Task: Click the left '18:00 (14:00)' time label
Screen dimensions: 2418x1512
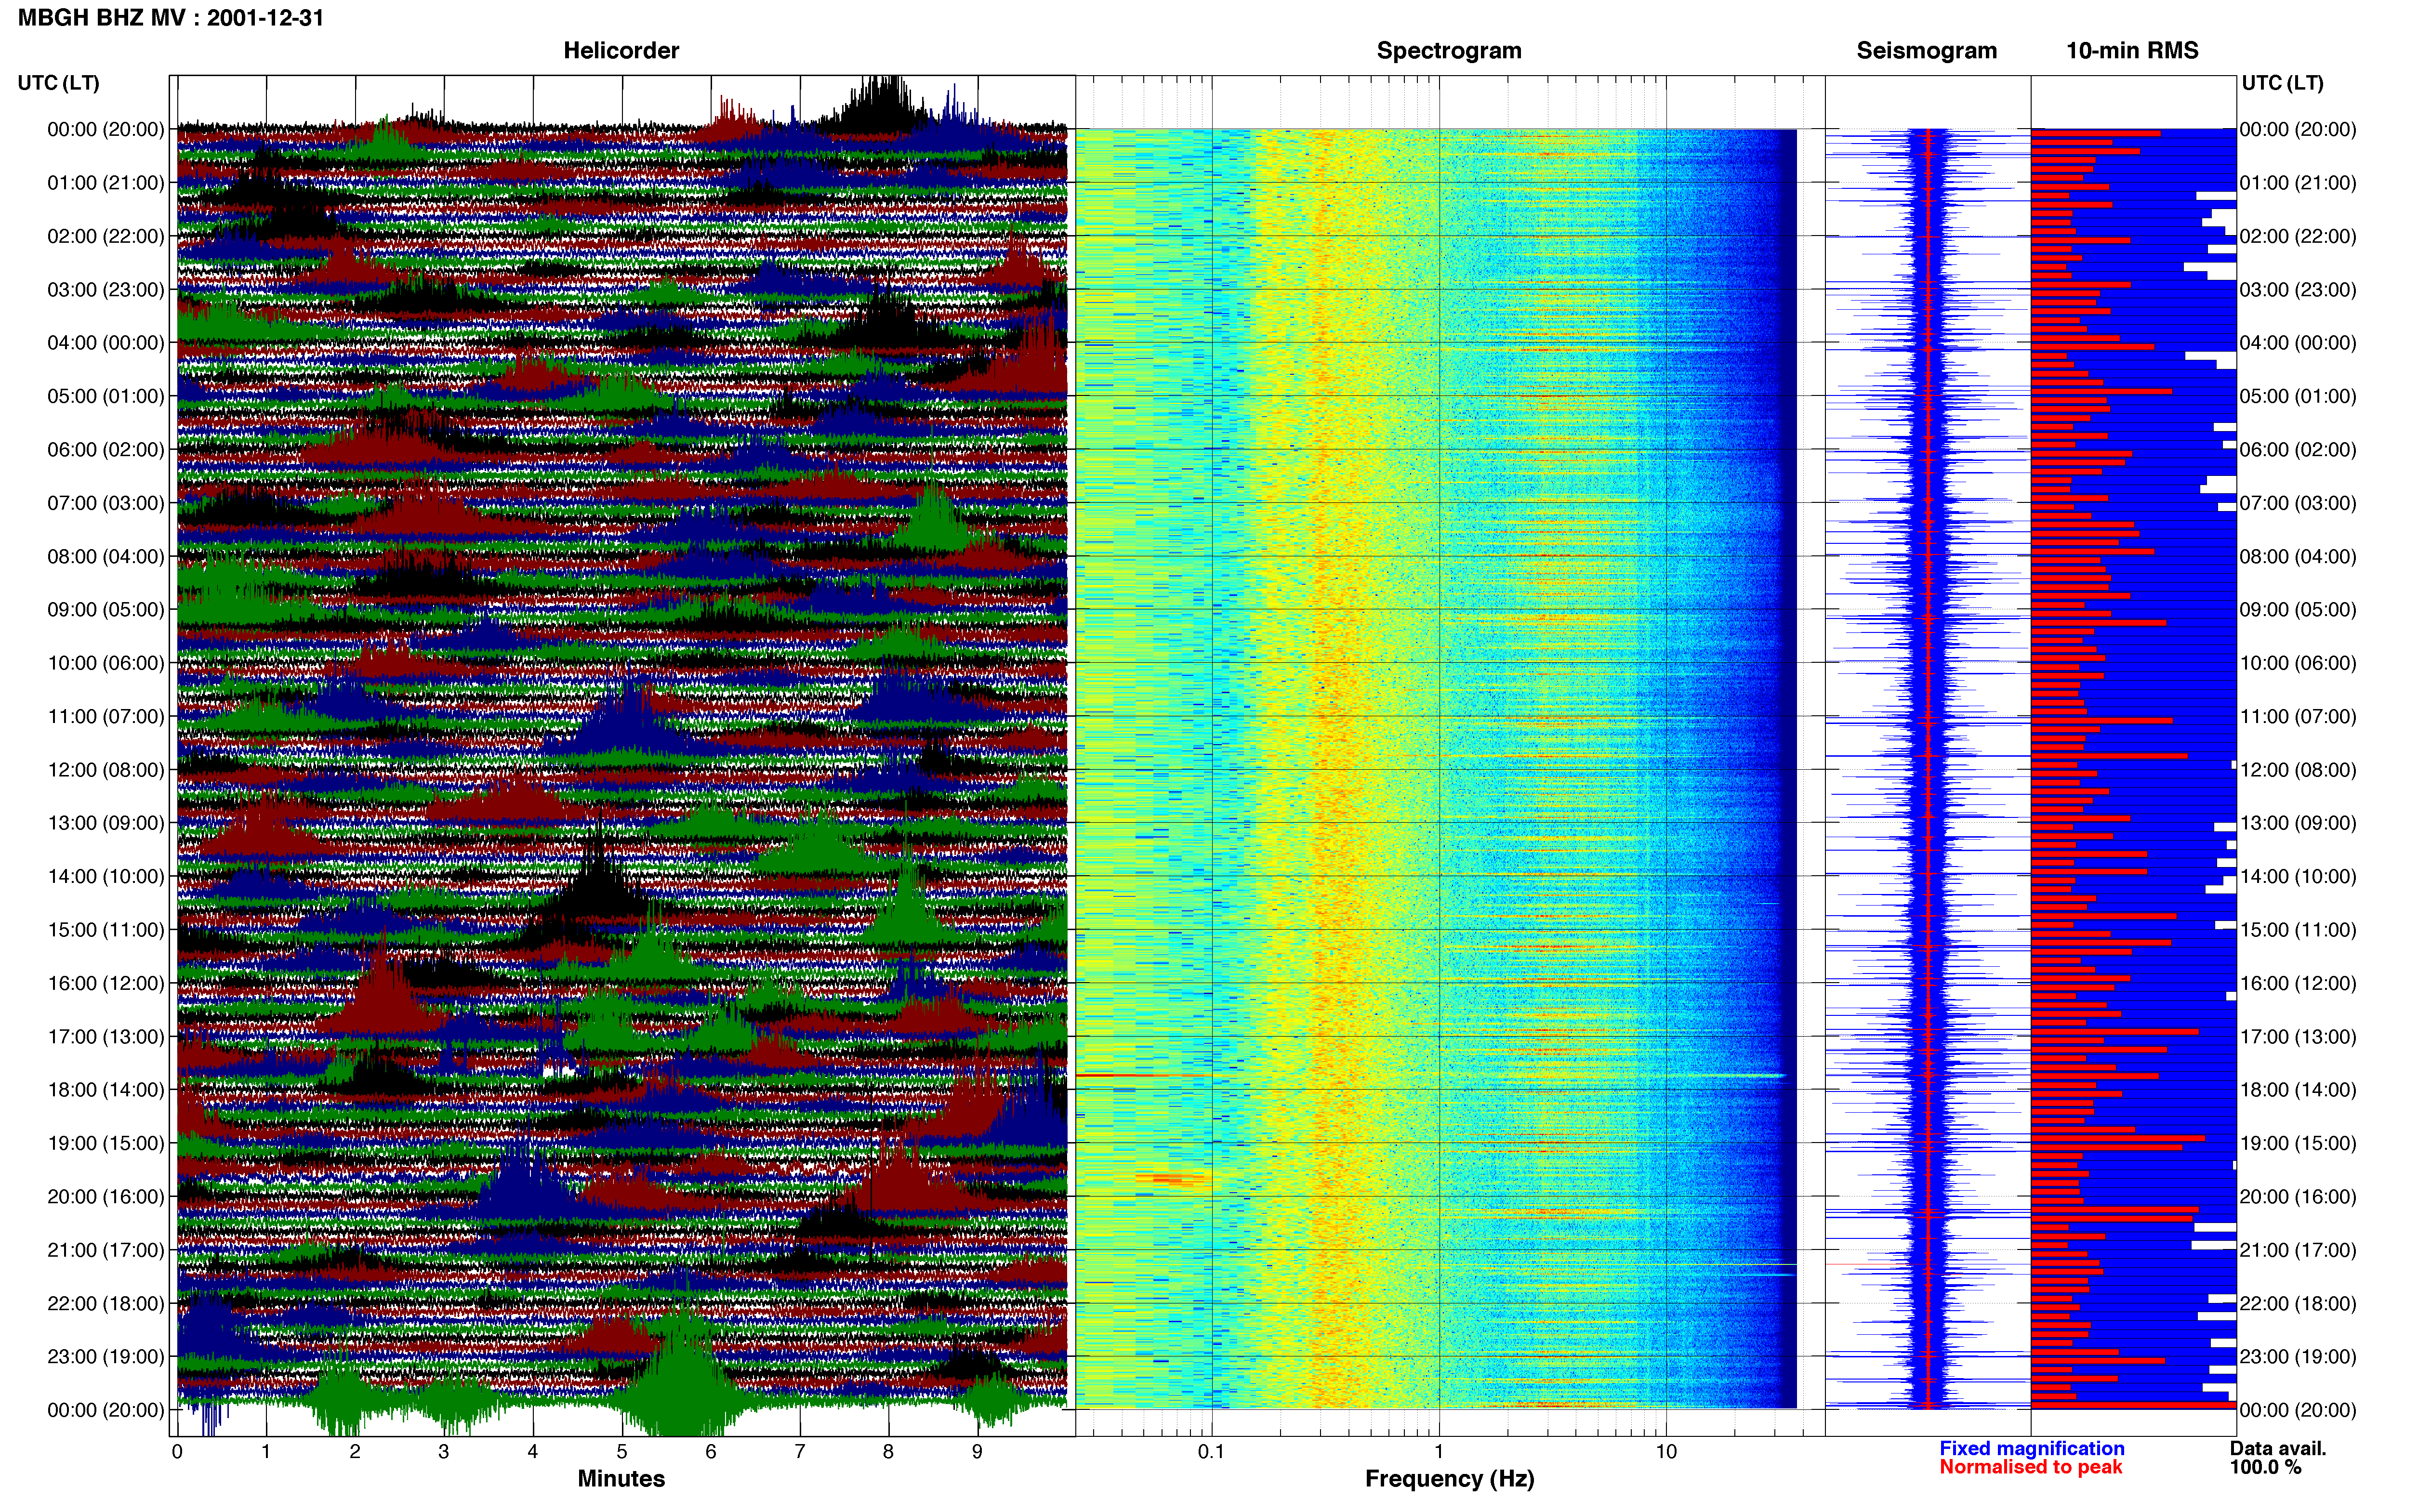Action: point(106,1090)
